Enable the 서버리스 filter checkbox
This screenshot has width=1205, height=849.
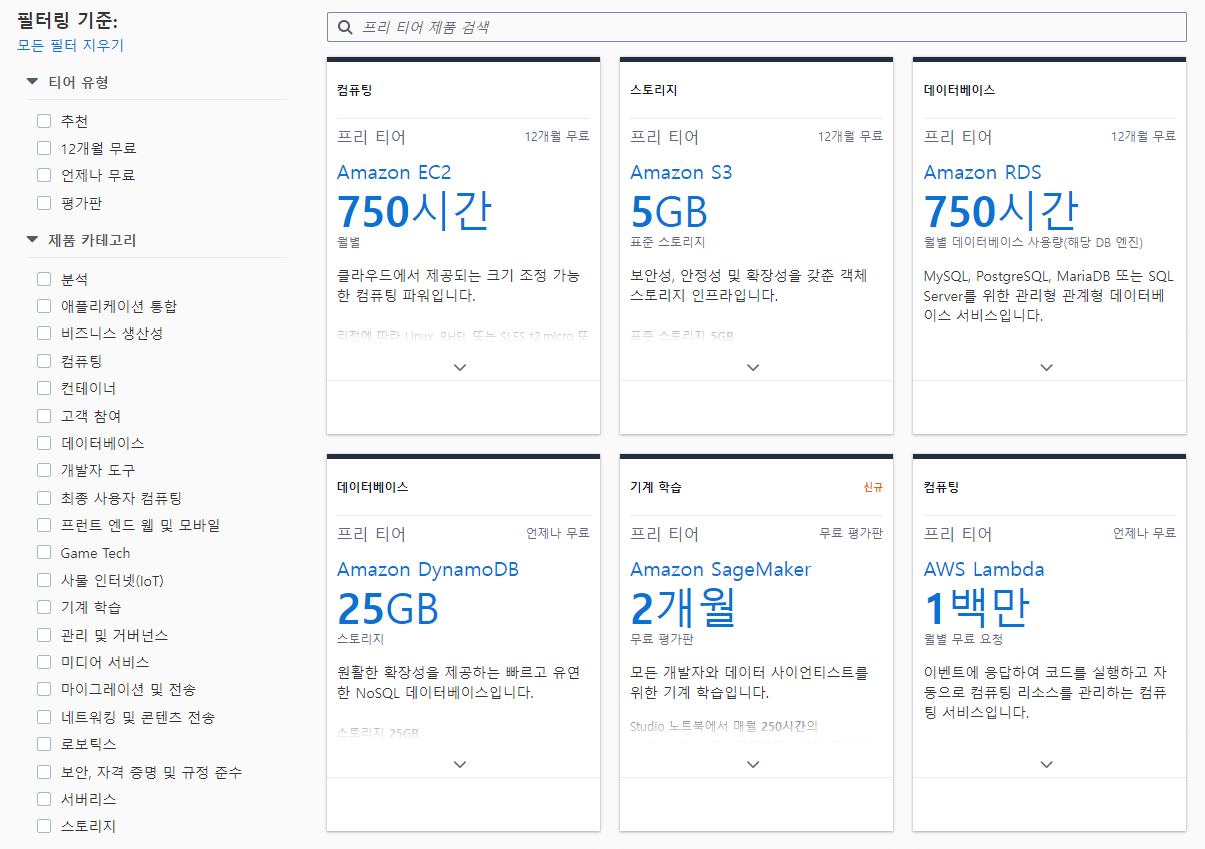[44, 799]
